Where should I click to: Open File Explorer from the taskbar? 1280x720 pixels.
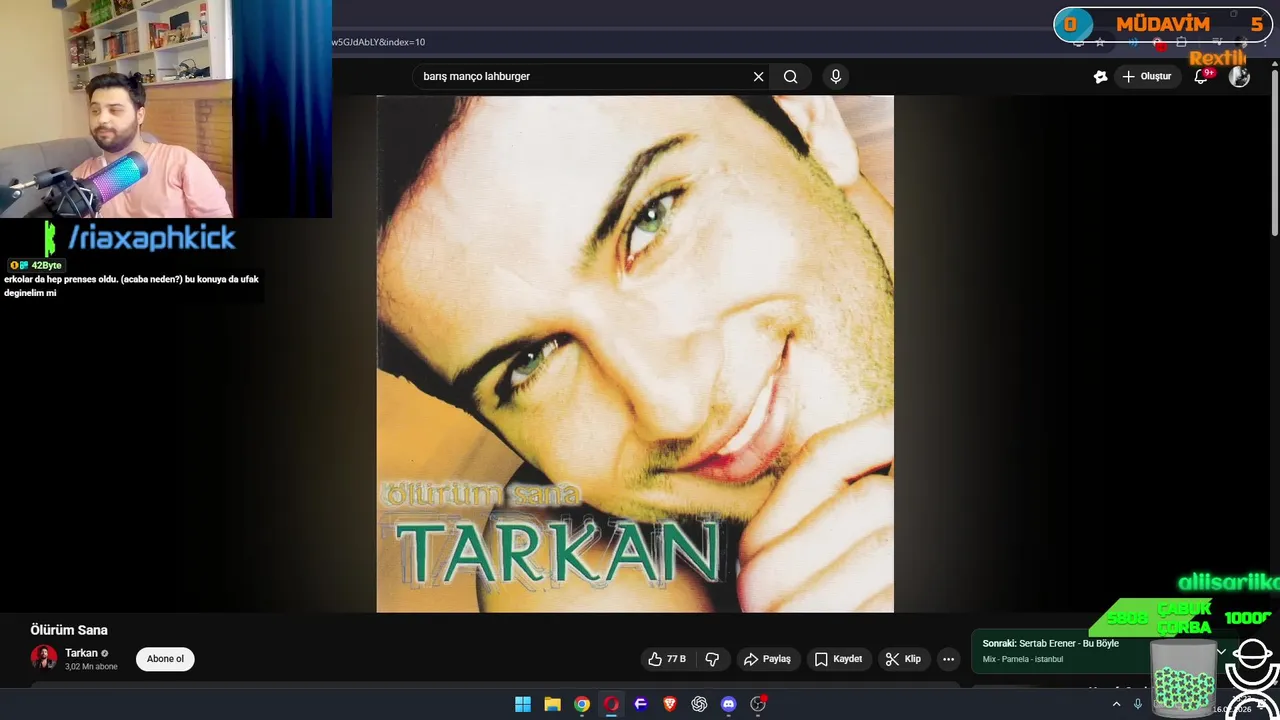(552, 704)
